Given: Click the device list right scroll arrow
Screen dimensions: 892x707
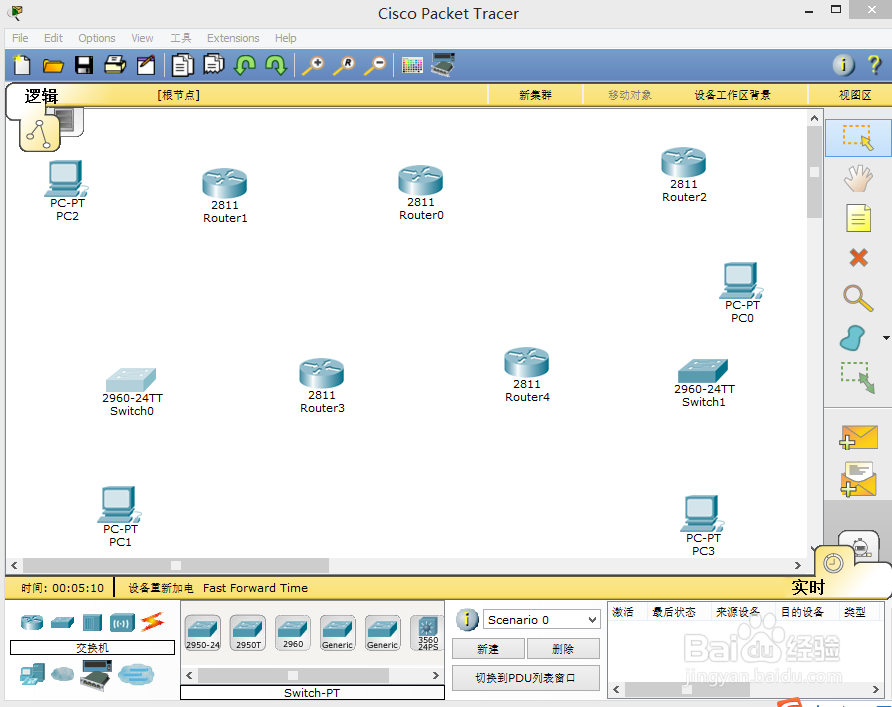Looking at the screenshot, I should (436, 675).
